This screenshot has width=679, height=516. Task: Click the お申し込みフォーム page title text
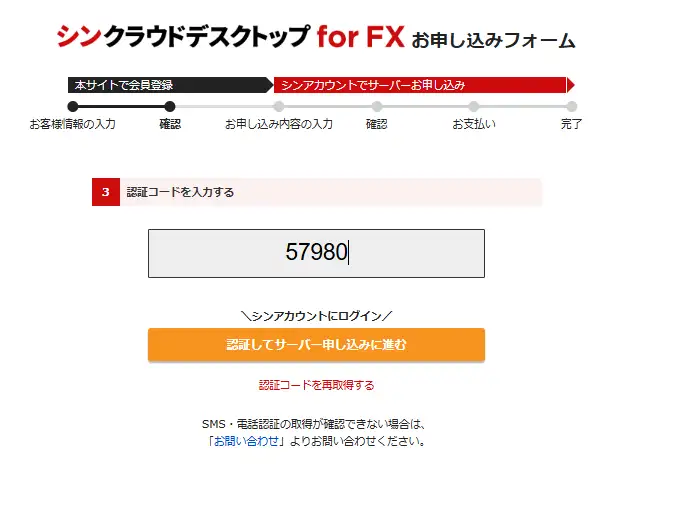(x=493, y=41)
